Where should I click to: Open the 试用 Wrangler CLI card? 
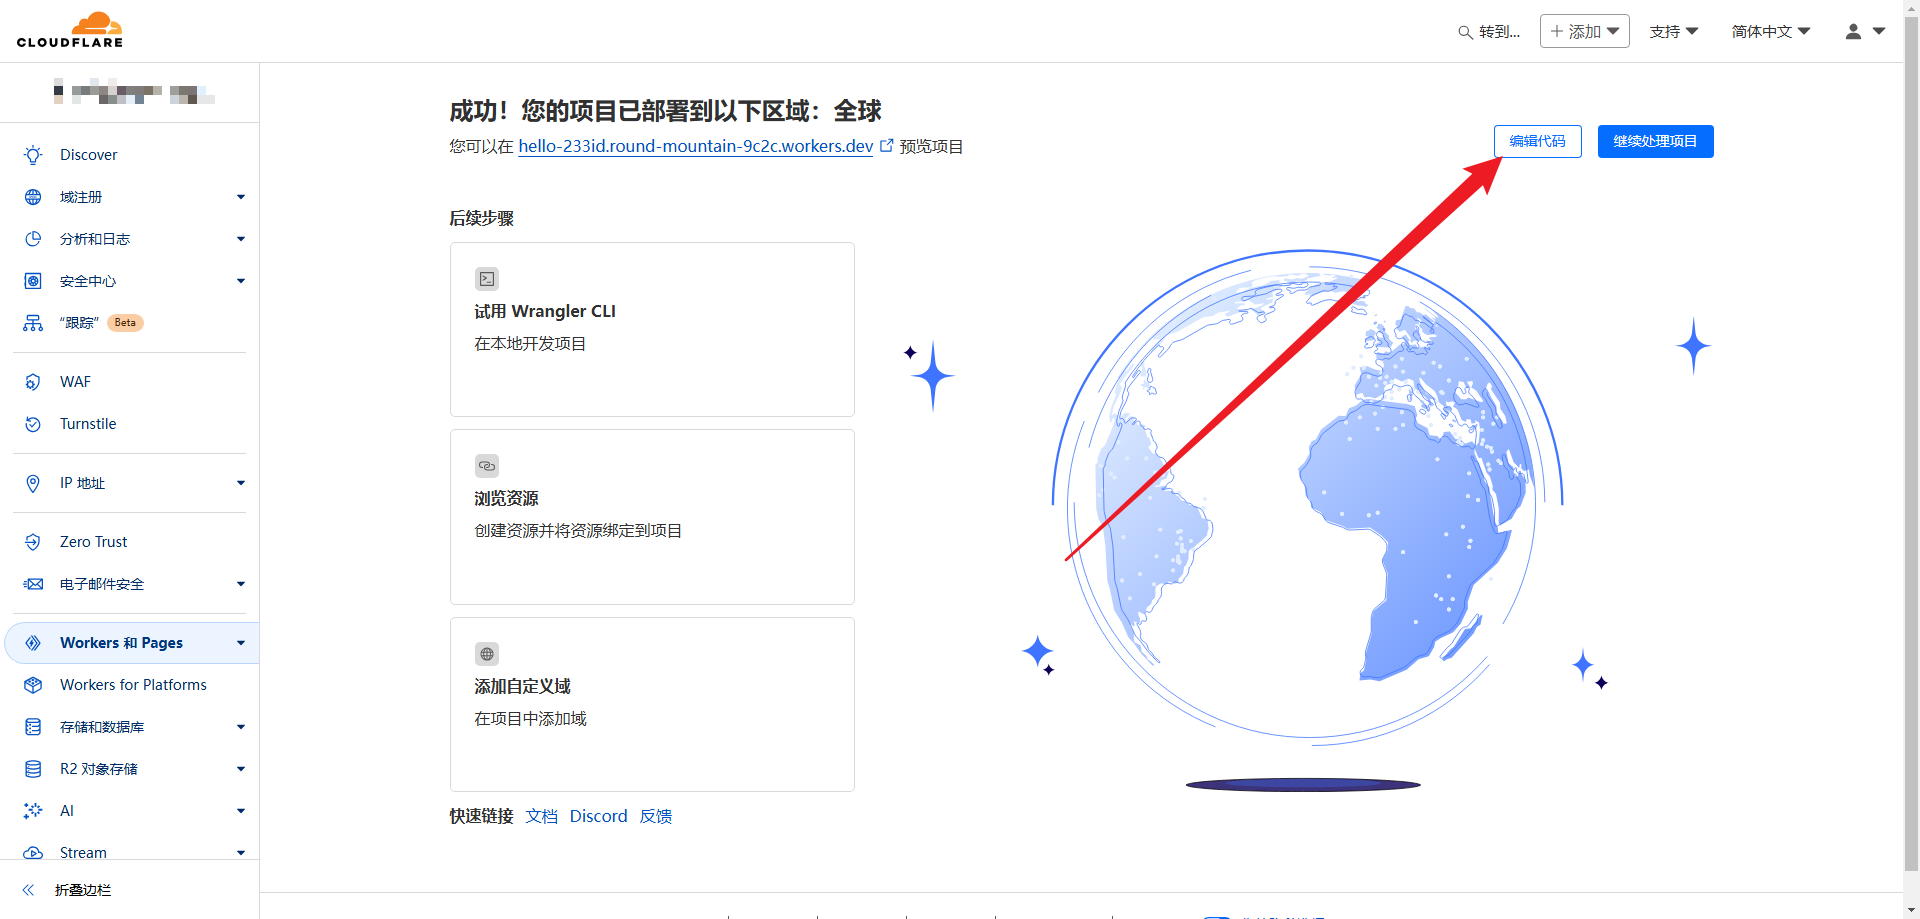click(x=652, y=329)
